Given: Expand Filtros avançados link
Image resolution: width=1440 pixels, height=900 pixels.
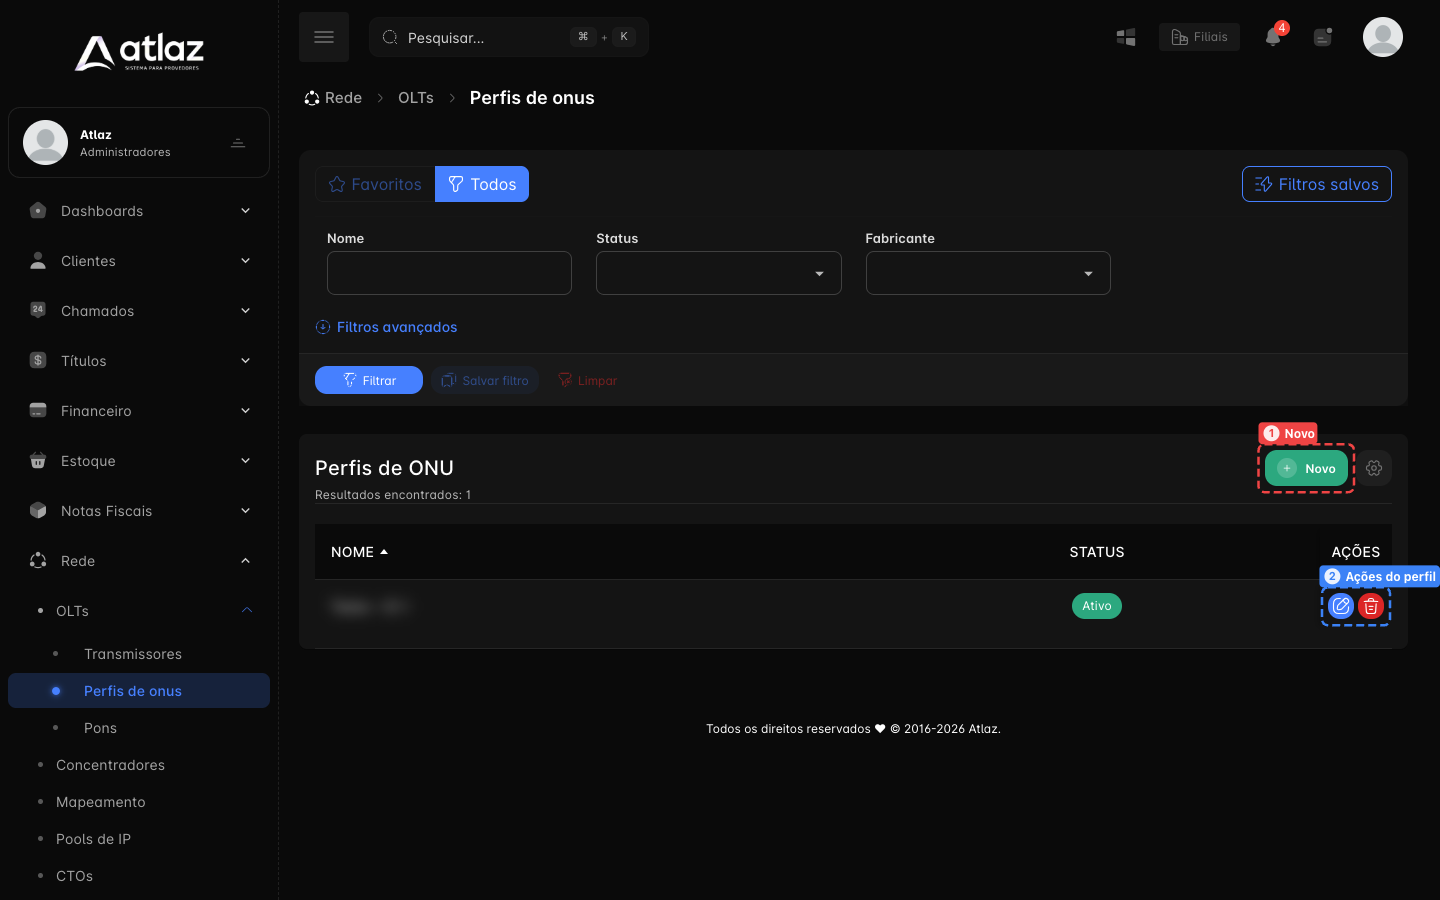Looking at the screenshot, I should point(386,327).
